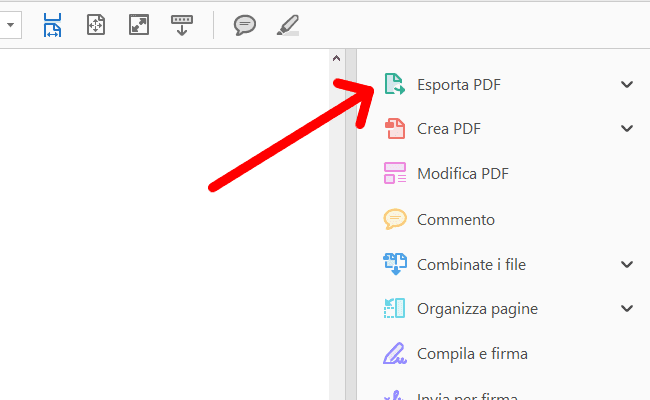Click the Esporta PDF icon
Viewport: 650px width, 400px height.
click(x=395, y=85)
